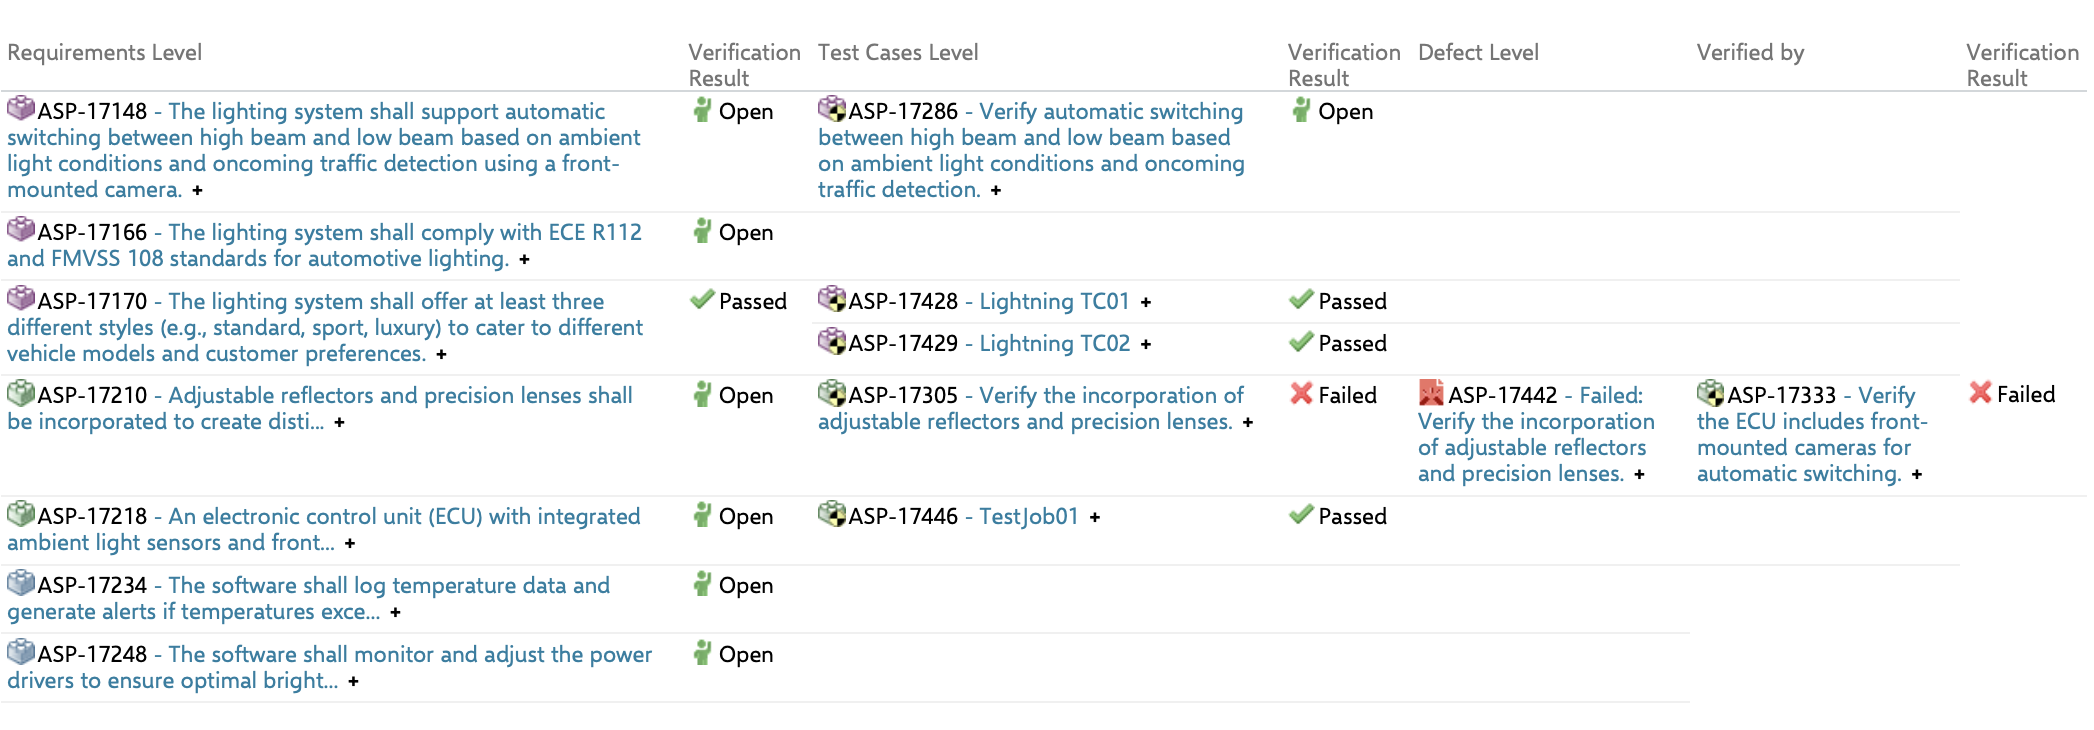Click the ASP-17148 requirement icon
The image size is (2094, 730).
point(21,108)
